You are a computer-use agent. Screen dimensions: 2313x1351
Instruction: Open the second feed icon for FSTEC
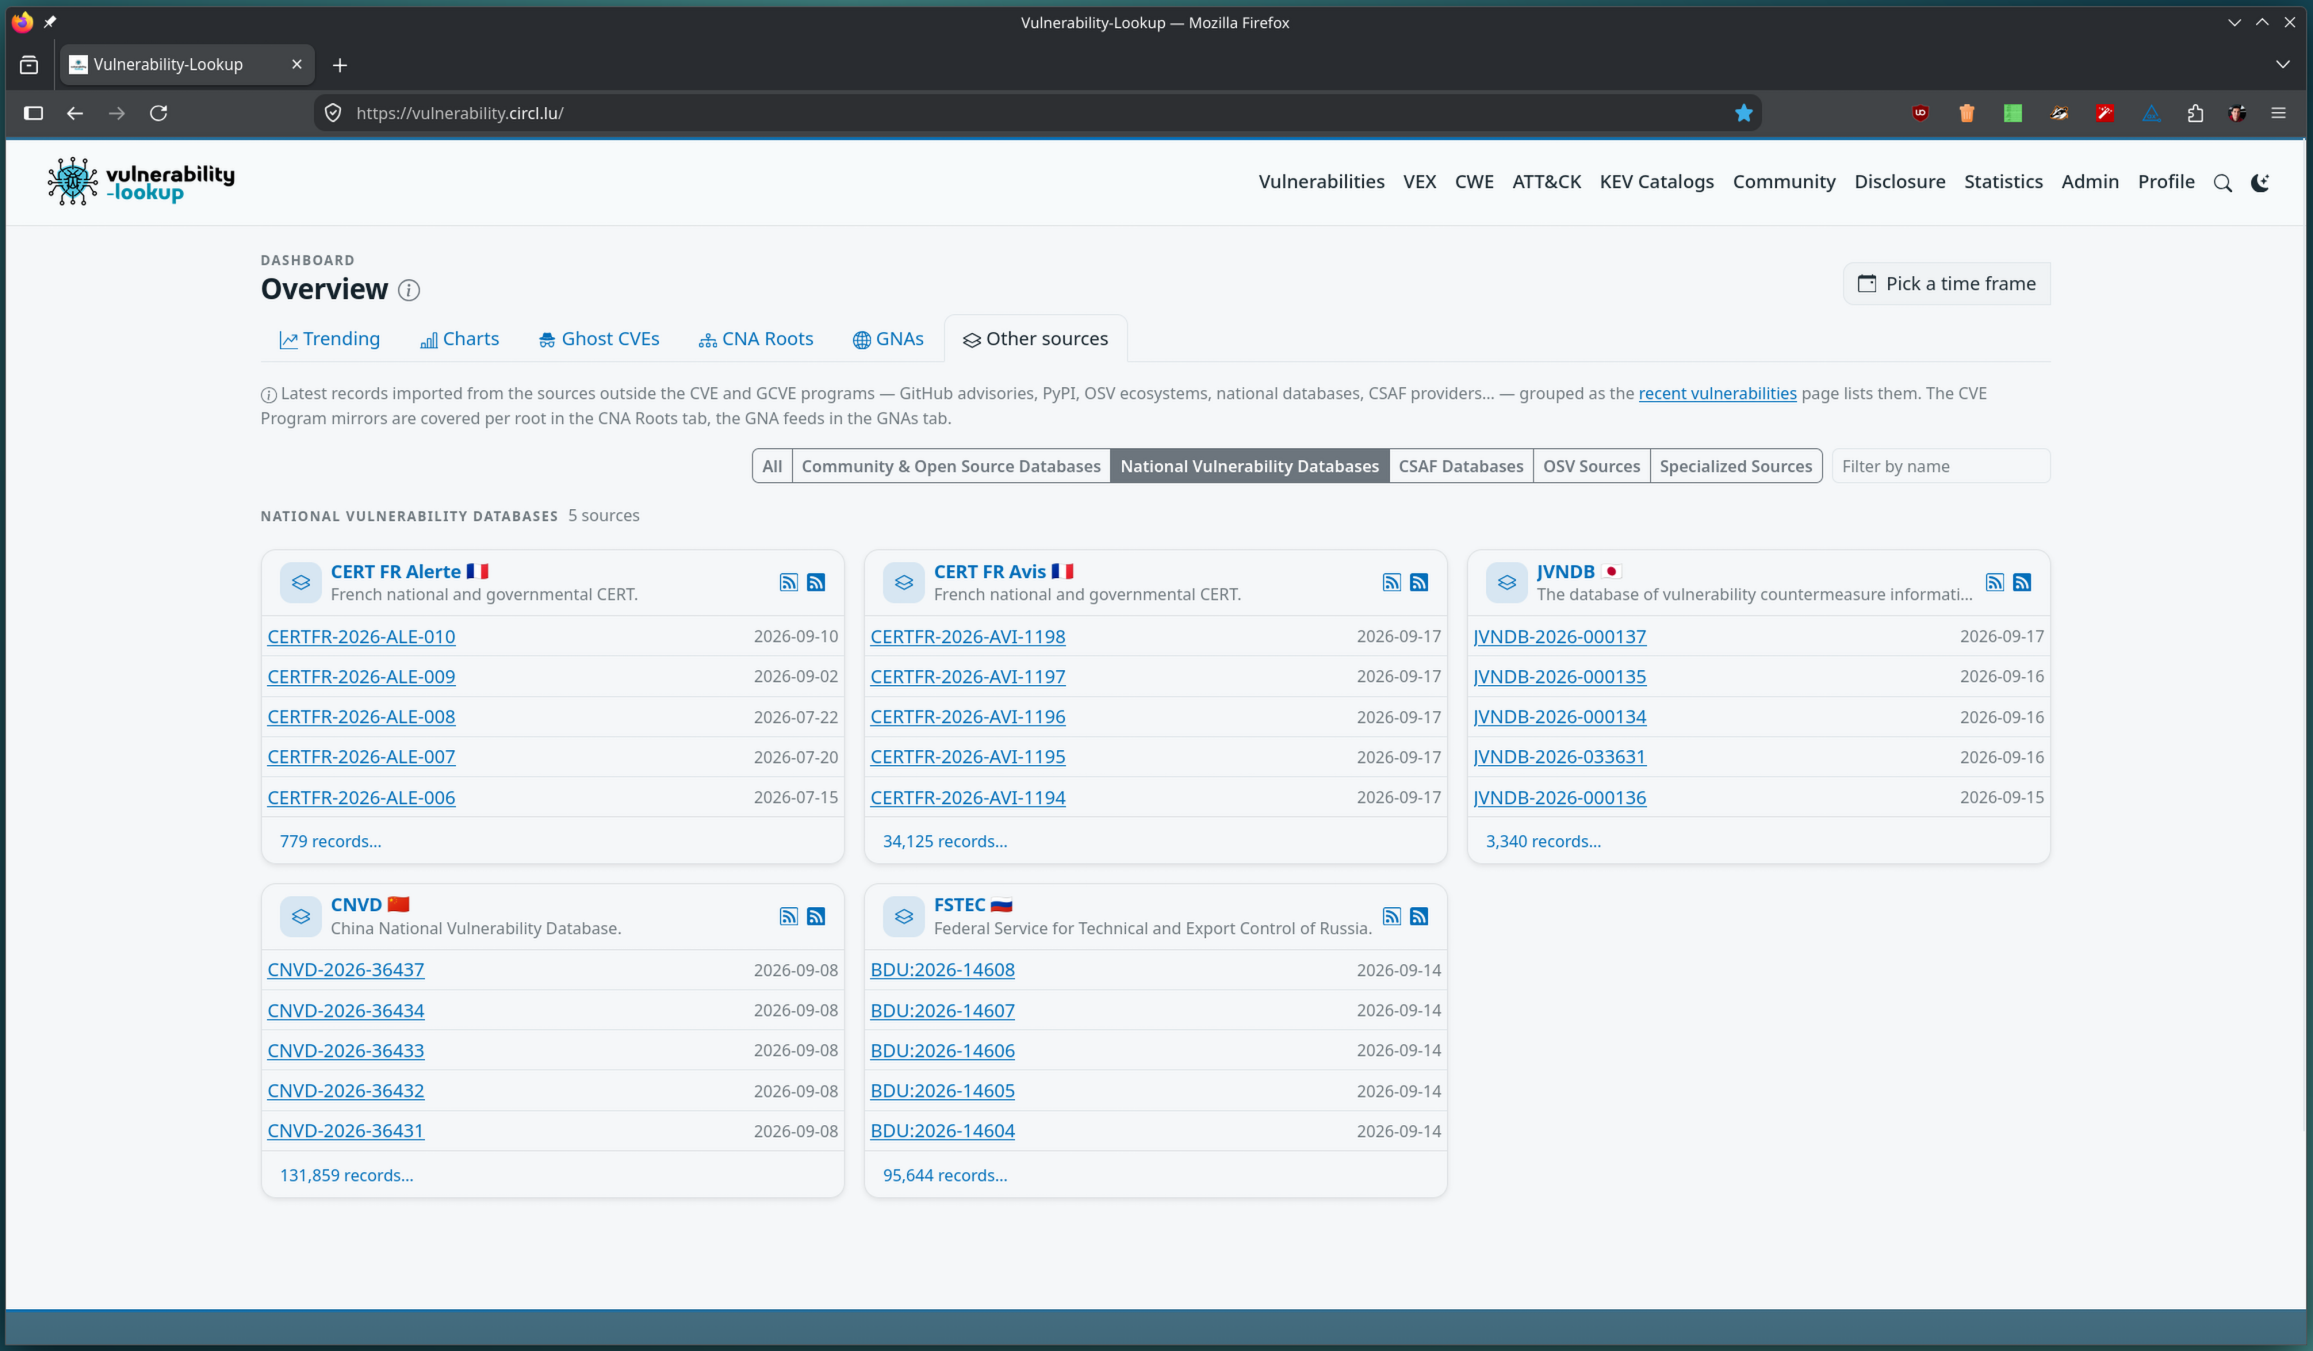pyautogui.click(x=1419, y=916)
